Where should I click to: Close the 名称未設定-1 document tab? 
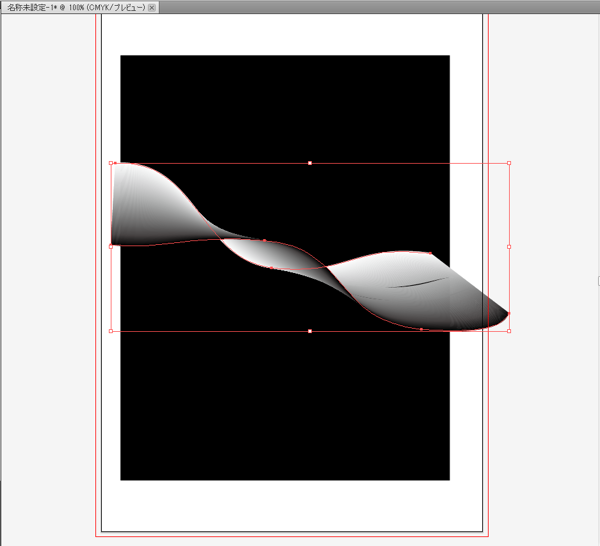[152, 8]
